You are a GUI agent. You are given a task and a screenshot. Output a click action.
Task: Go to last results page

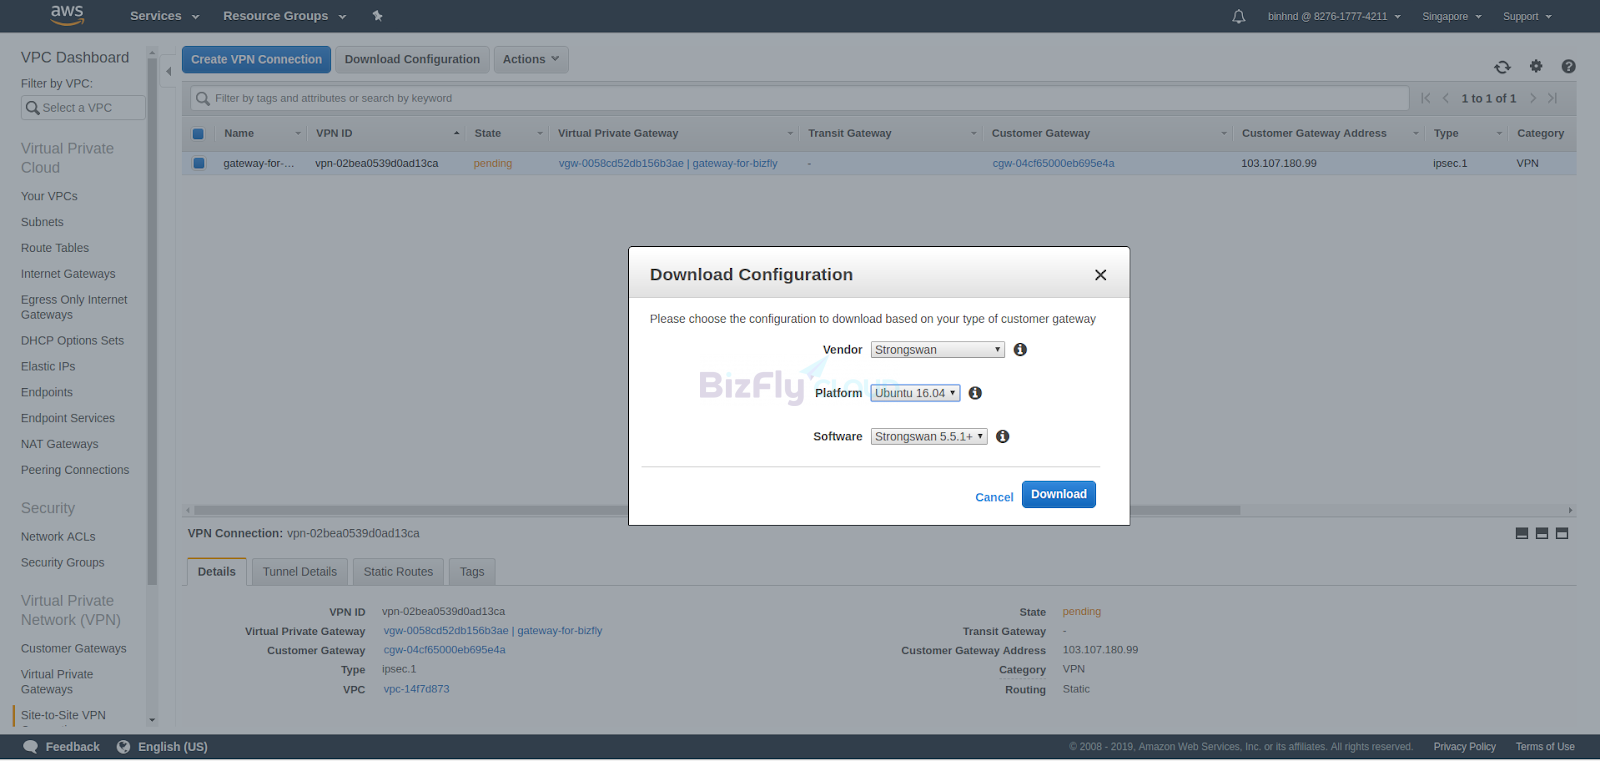pos(1552,98)
